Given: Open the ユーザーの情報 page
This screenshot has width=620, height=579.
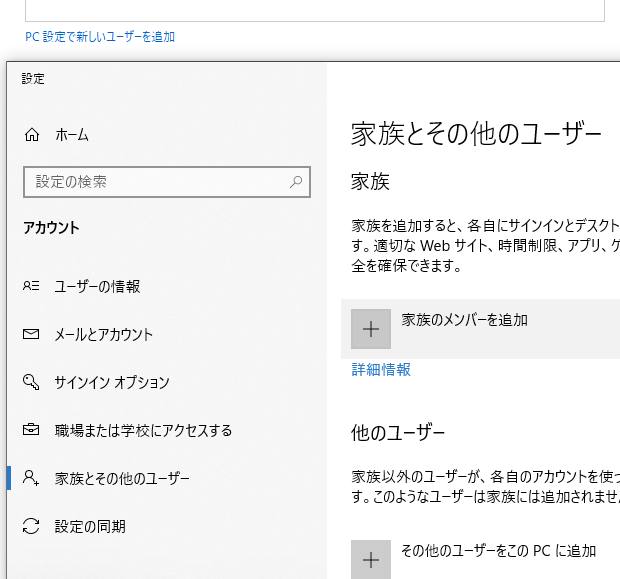Looking at the screenshot, I should coord(97,286).
